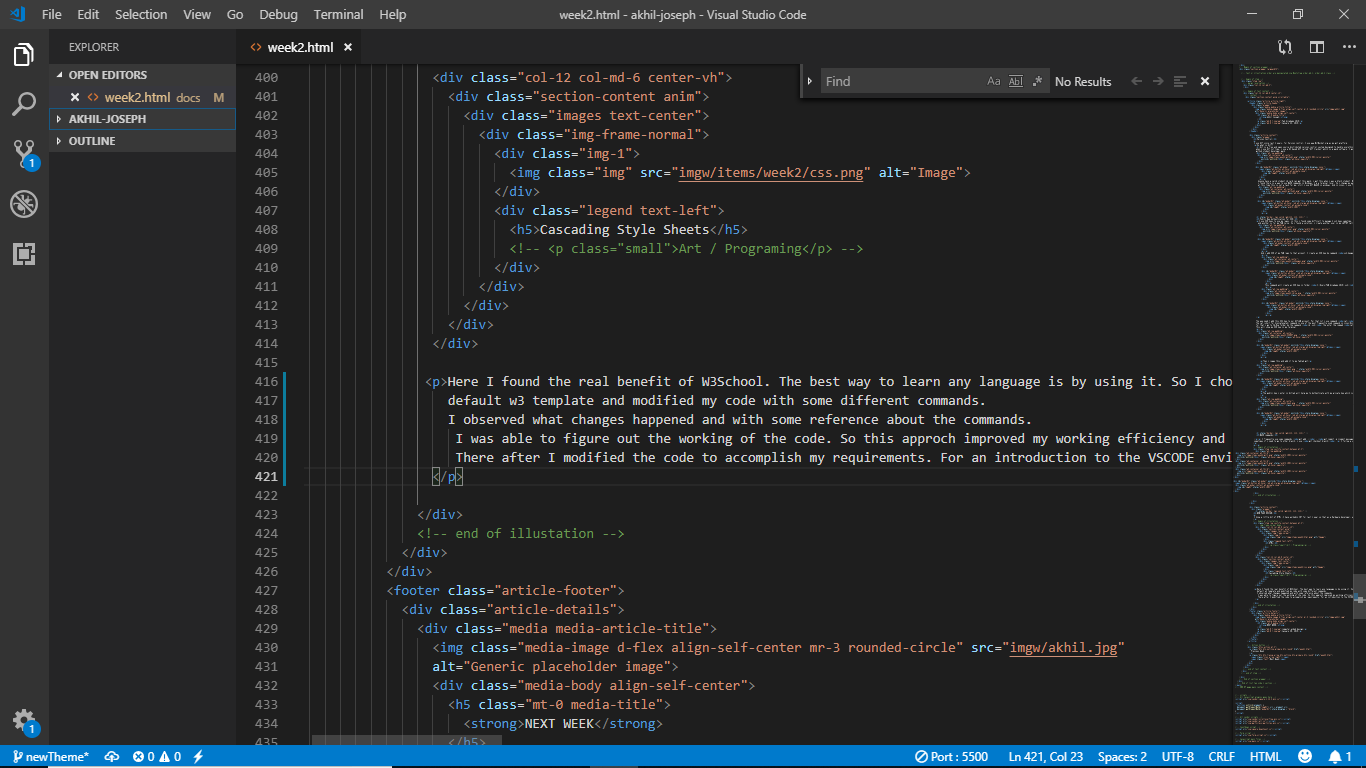Expand the OUTLINE section
The height and width of the screenshot is (768, 1366).
(92, 141)
